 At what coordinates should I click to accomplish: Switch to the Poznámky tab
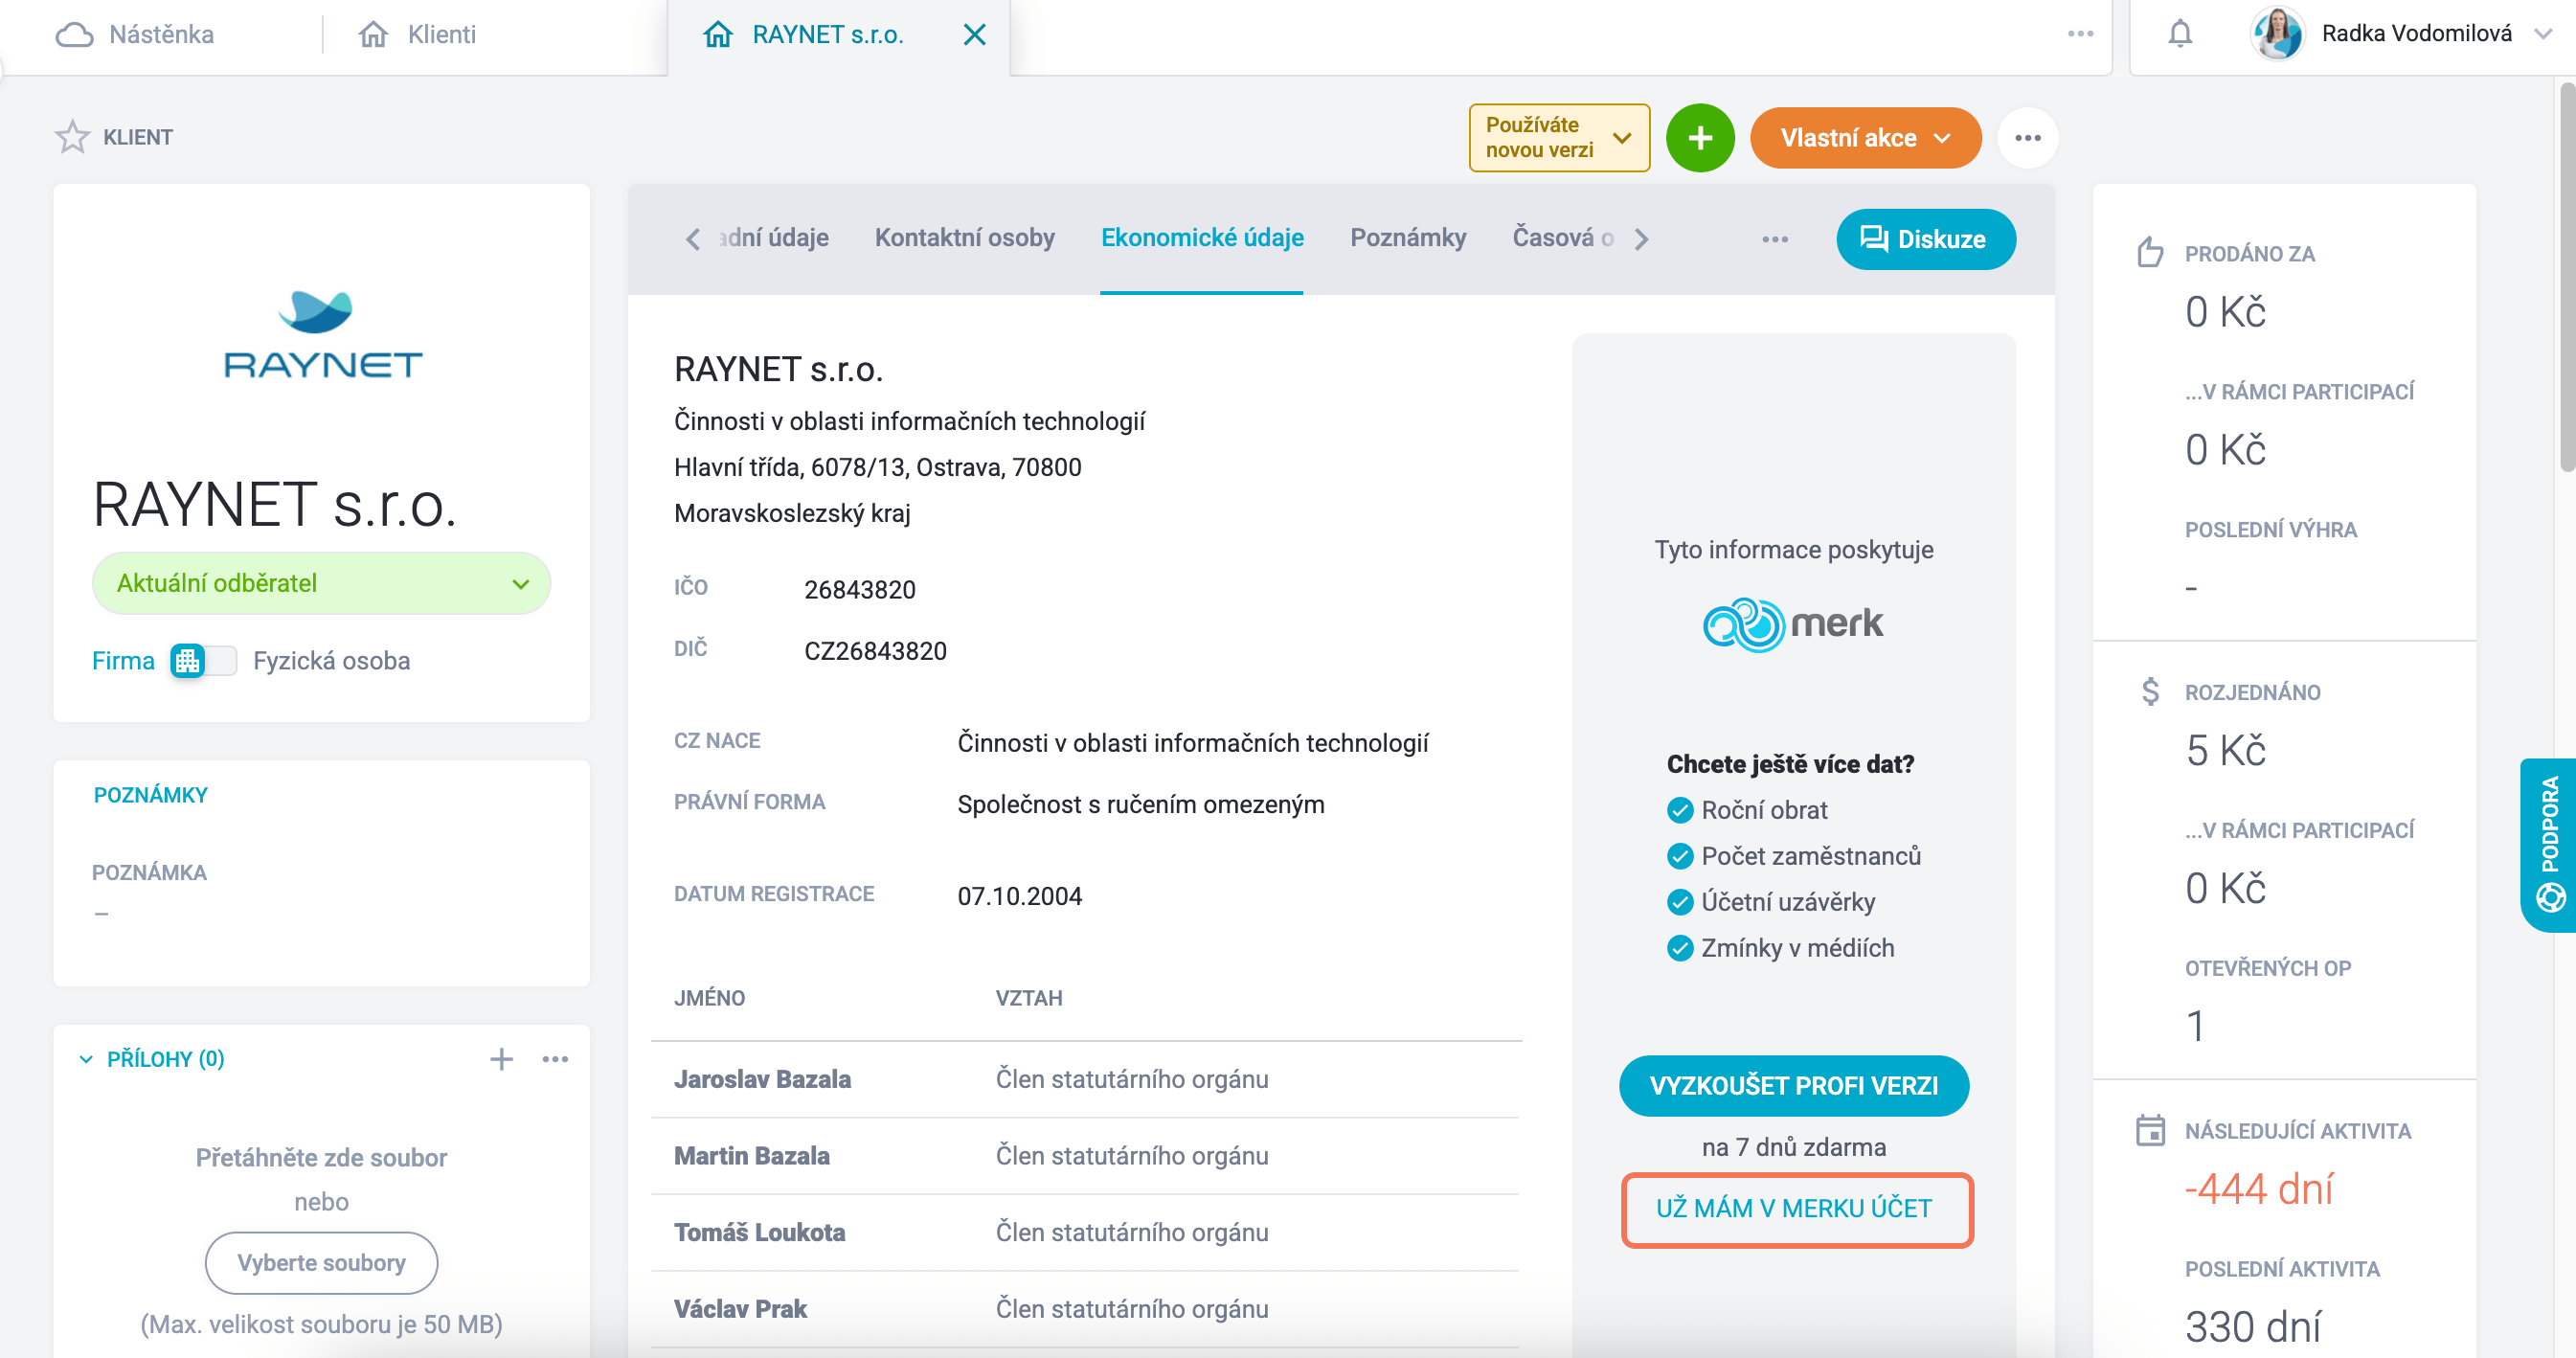coord(1408,238)
